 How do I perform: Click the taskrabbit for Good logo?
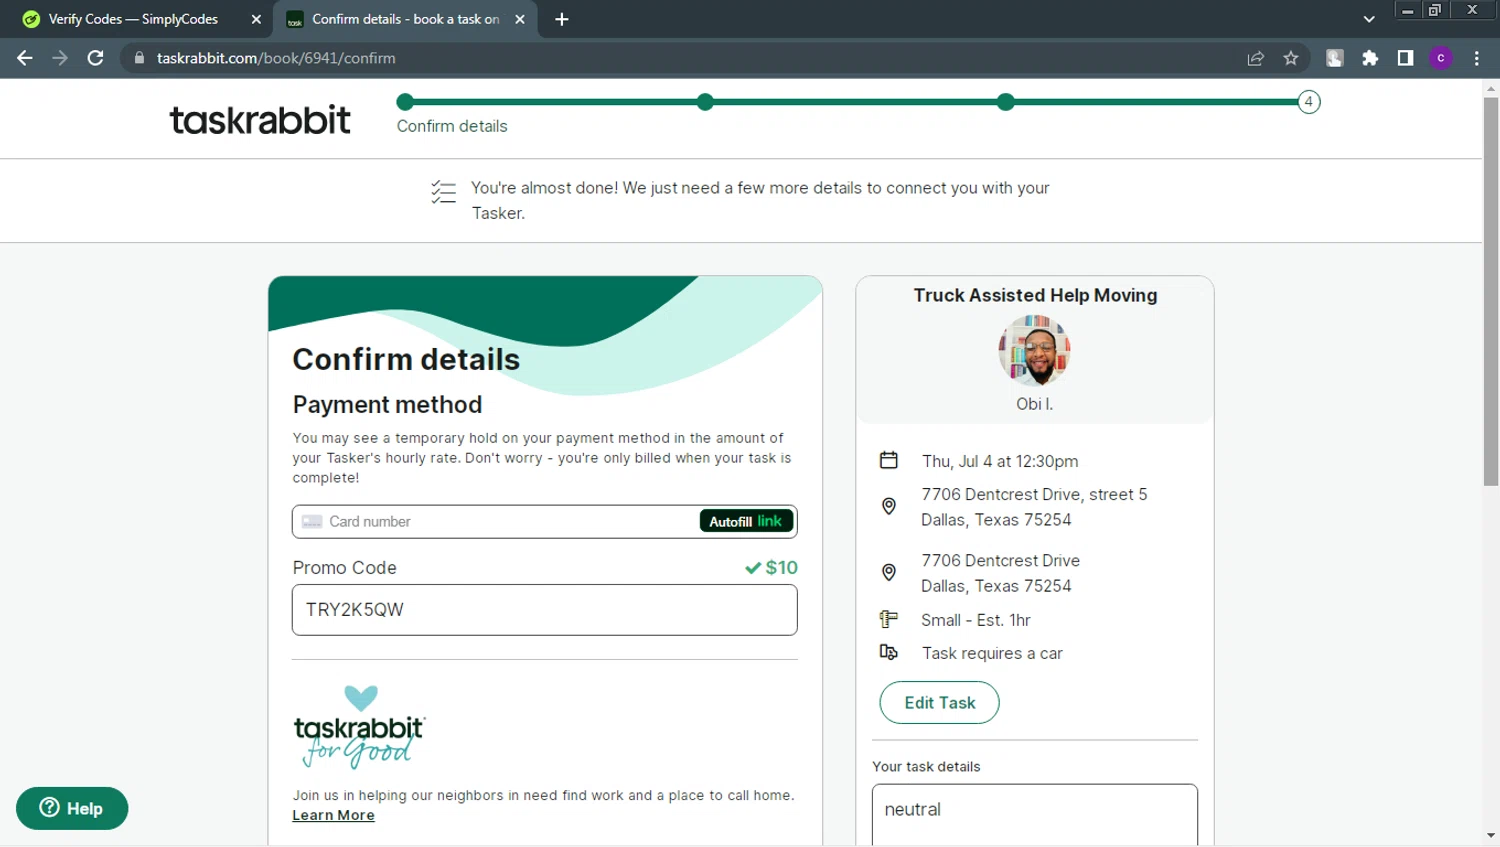(x=359, y=727)
